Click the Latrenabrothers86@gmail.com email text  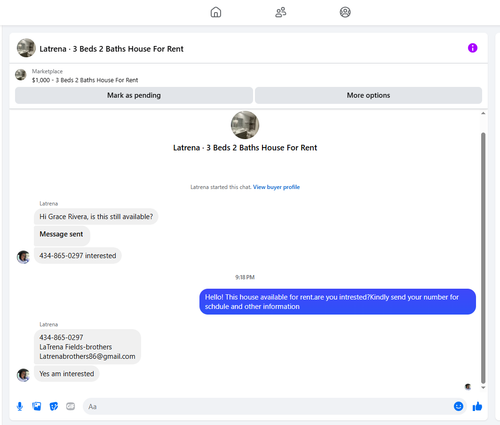click(87, 356)
